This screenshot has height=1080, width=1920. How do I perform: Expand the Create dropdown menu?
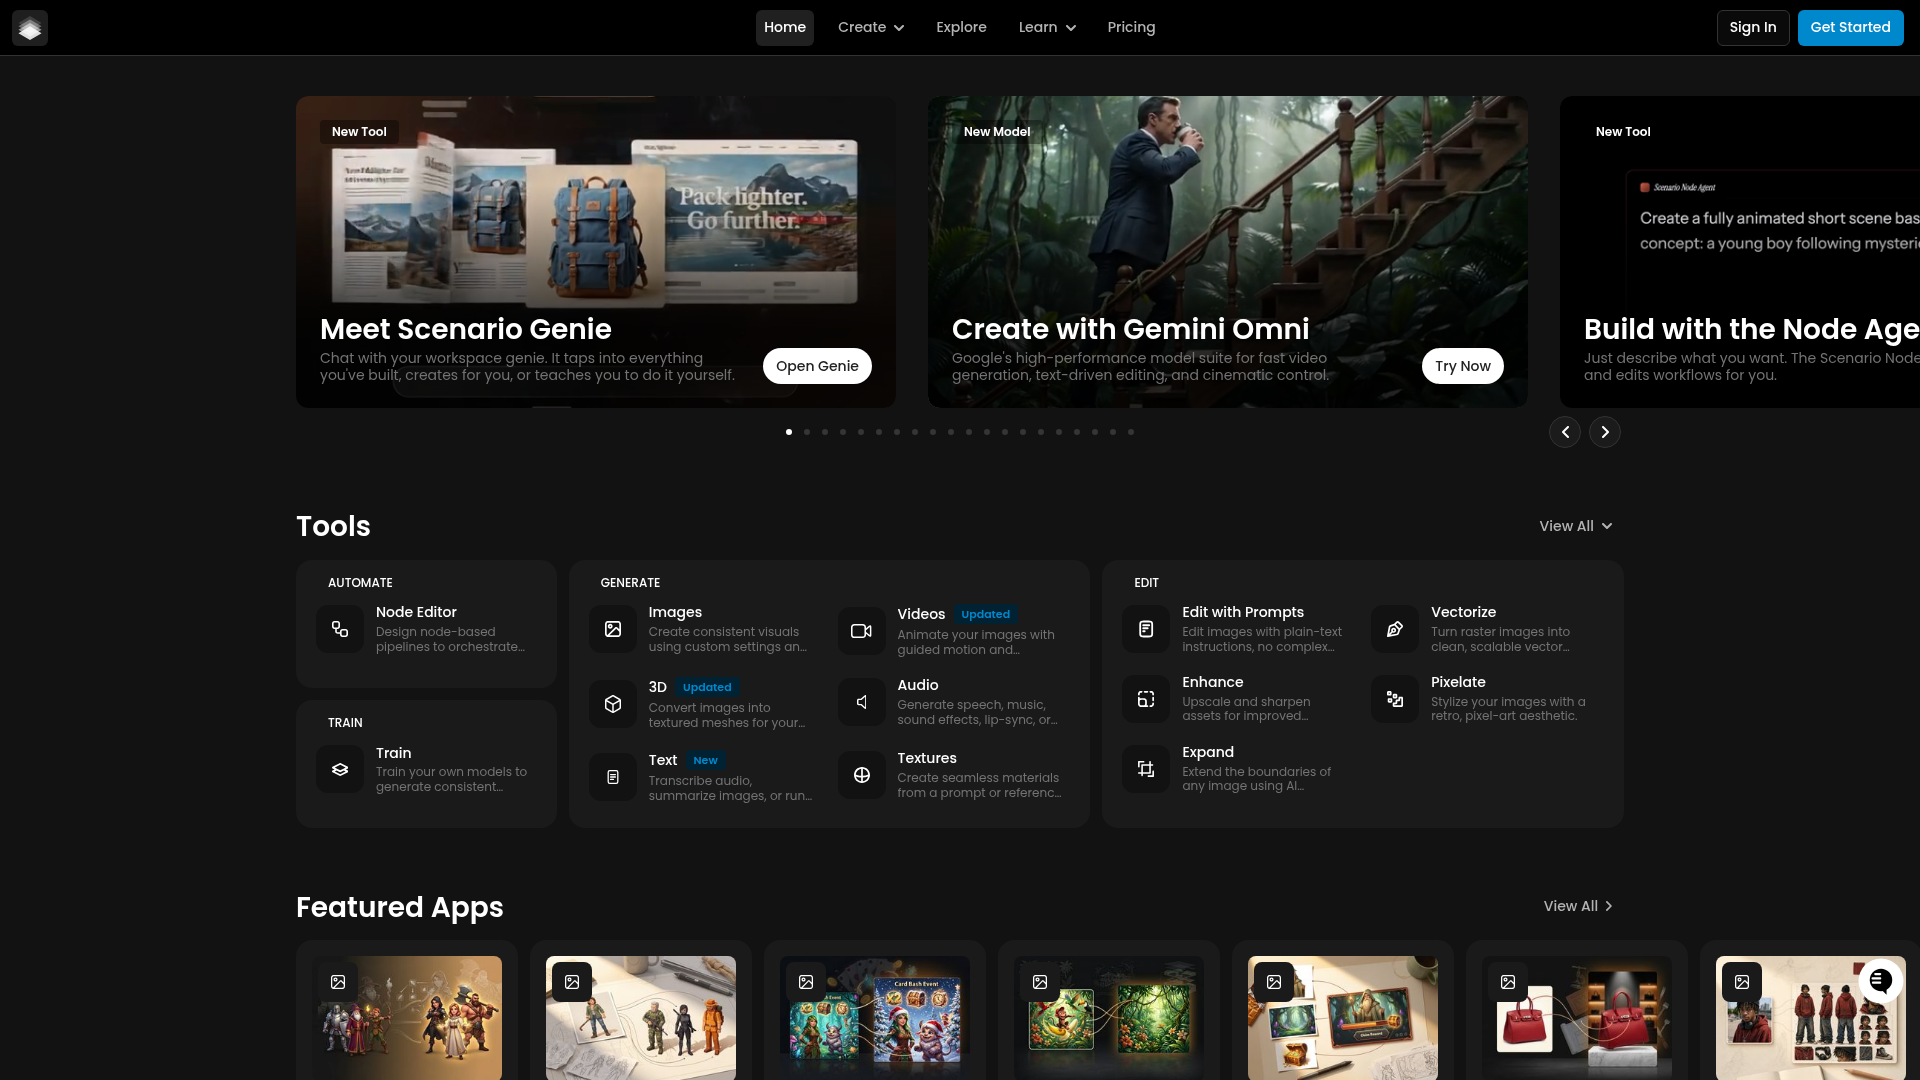click(871, 28)
